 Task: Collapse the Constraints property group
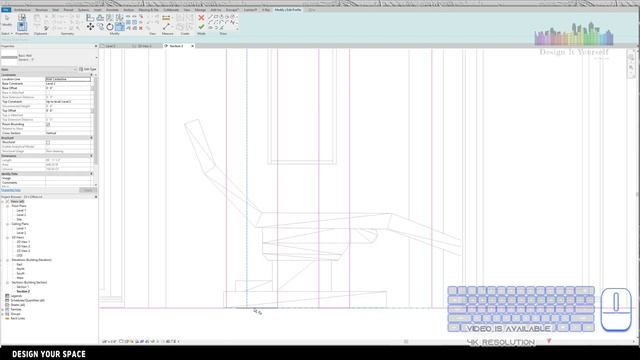coord(91,75)
